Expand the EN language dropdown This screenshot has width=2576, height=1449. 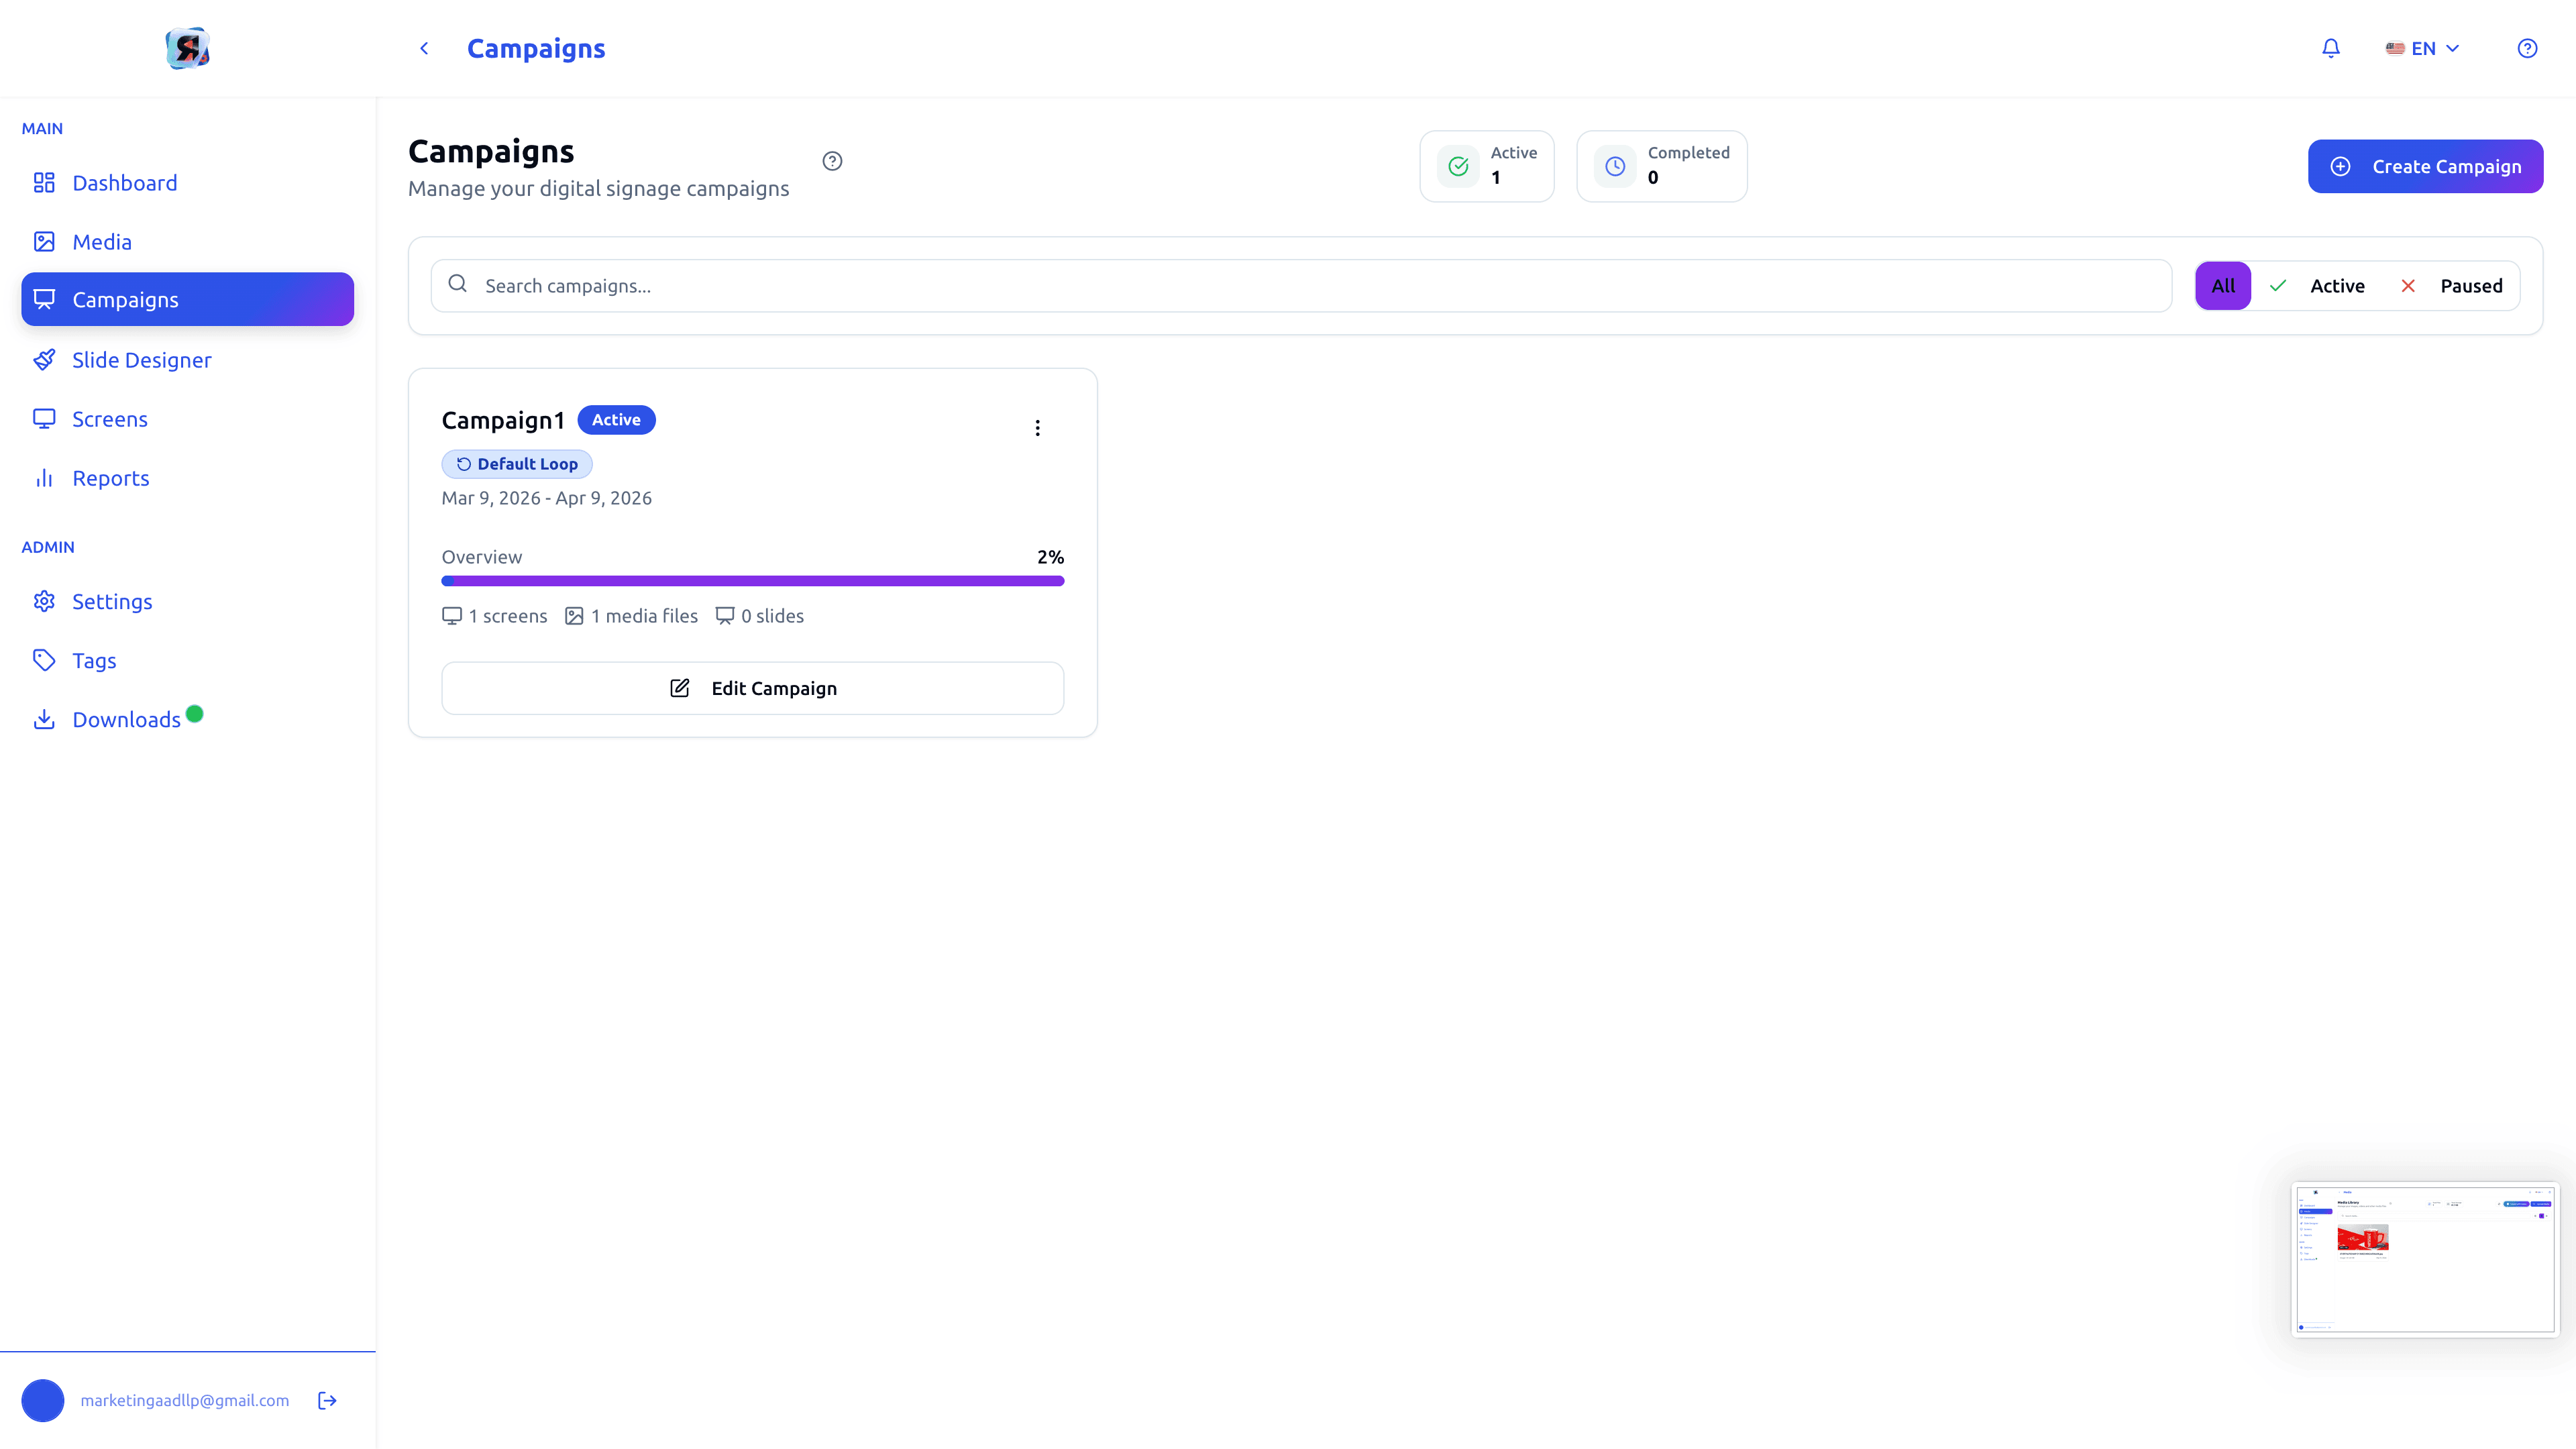pyautogui.click(x=2422, y=48)
